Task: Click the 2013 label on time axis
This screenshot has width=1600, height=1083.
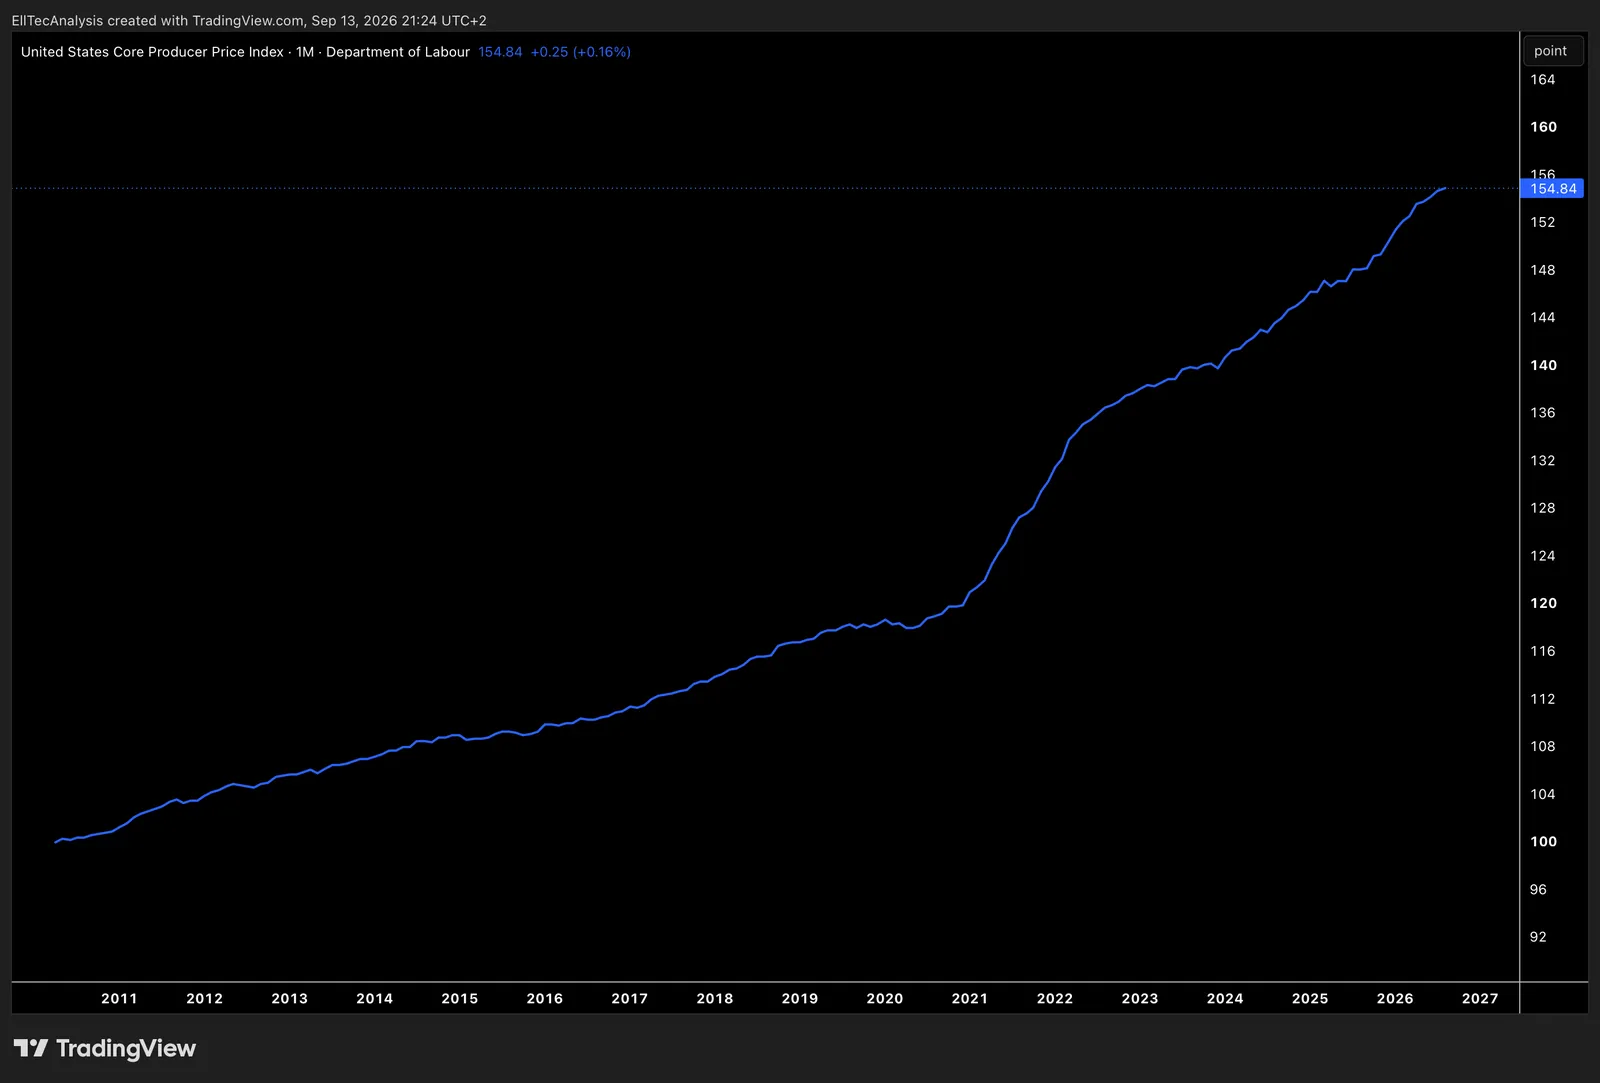Action: coord(289,998)
